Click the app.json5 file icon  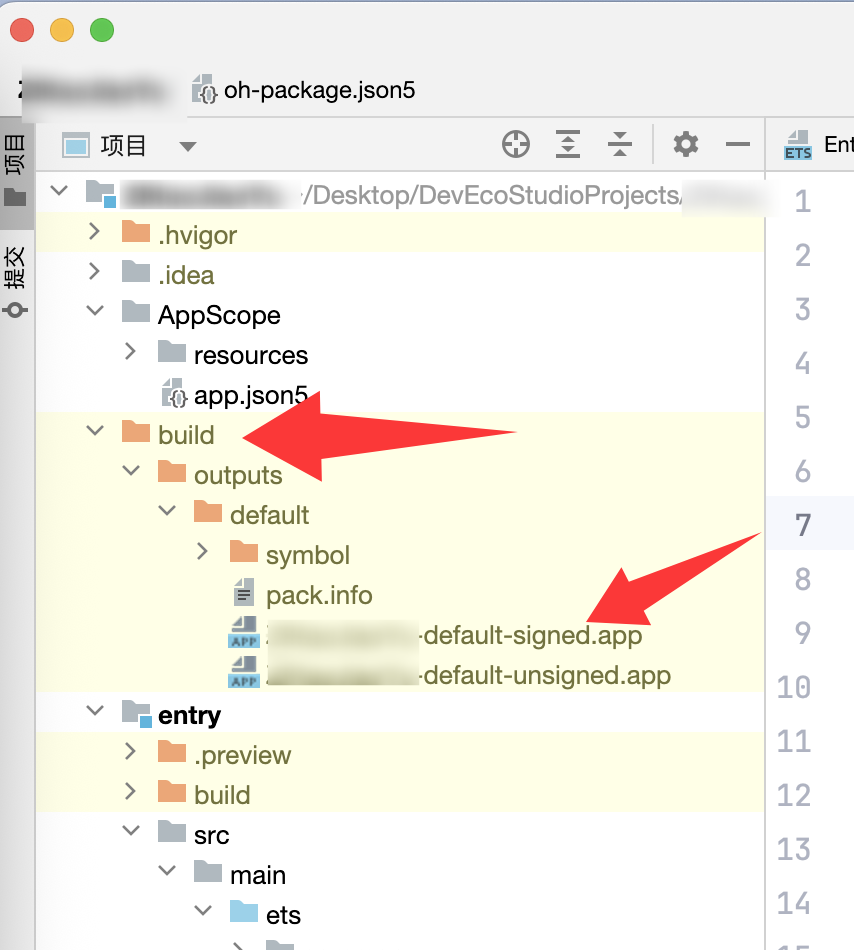tap(174, 395)
